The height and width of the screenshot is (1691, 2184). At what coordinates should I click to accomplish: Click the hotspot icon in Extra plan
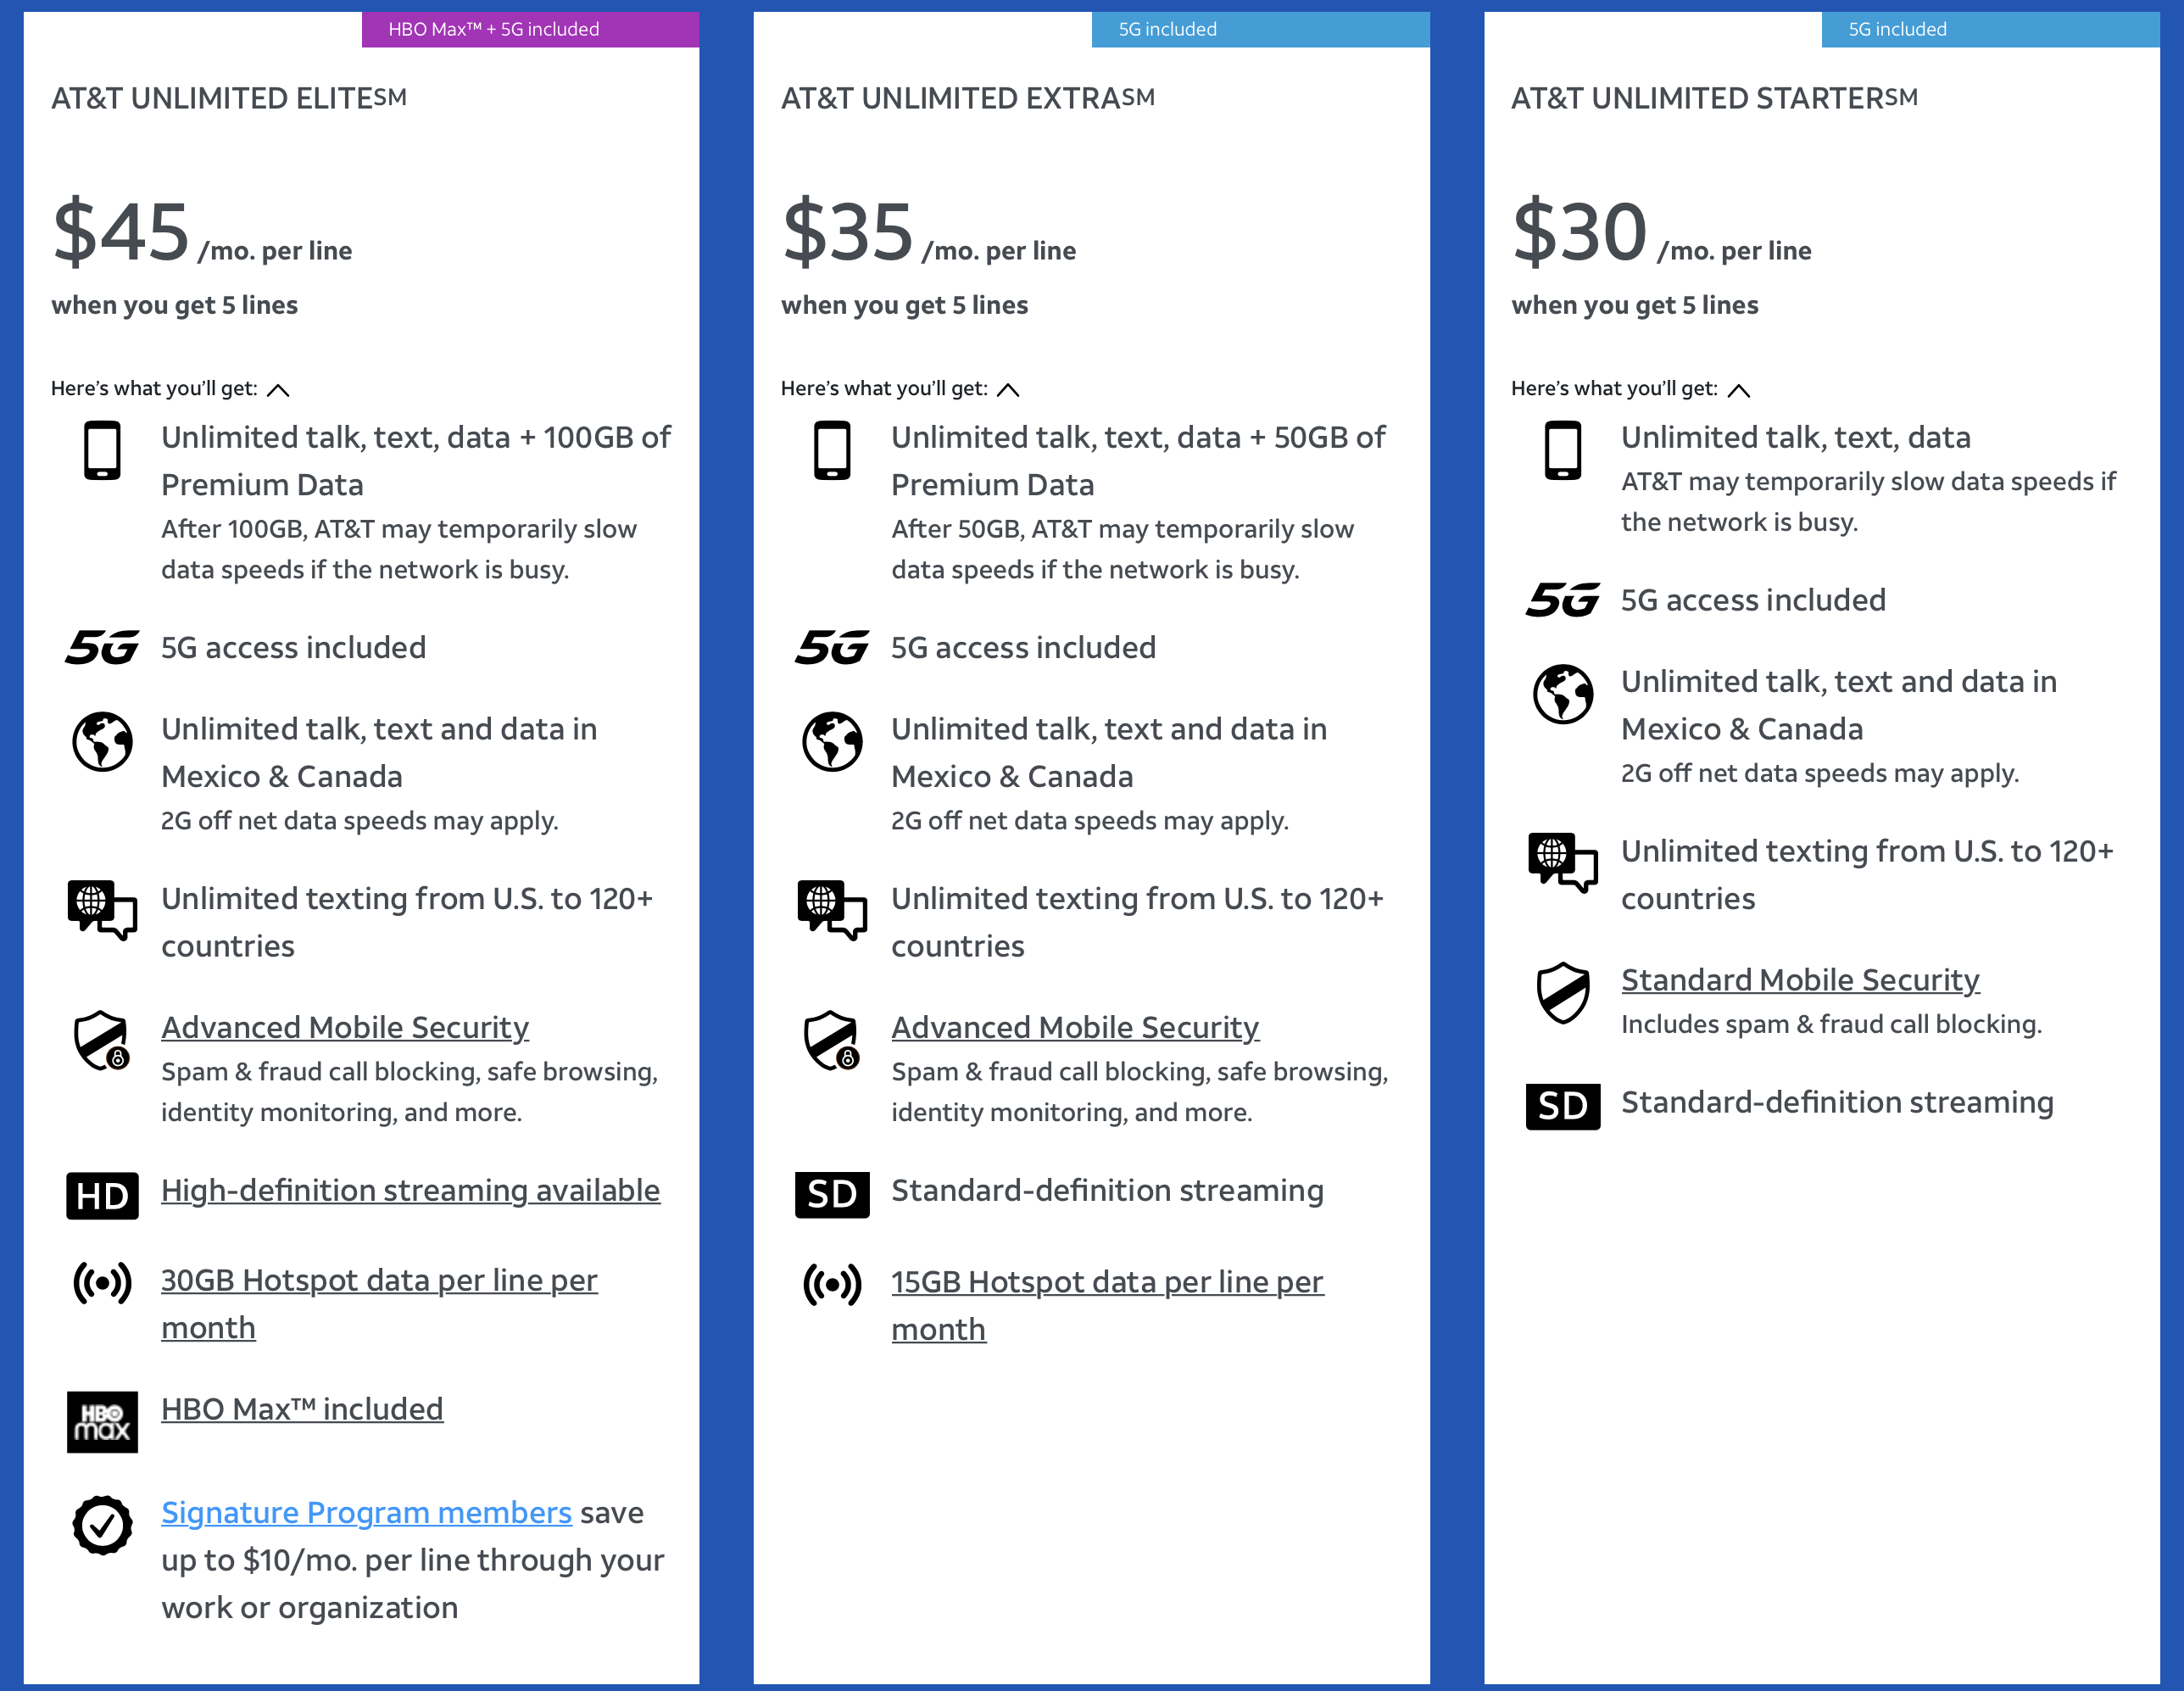[x=832, y=1284]
